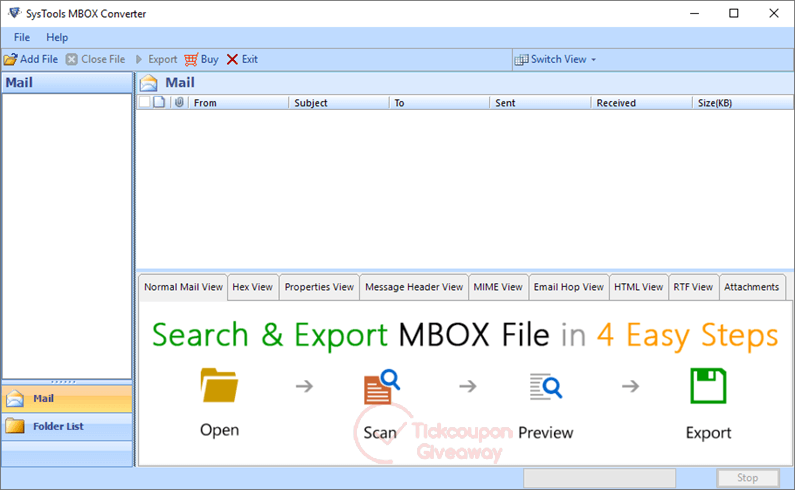Click the Mail envelope icon in sidebar
Image resolution: width=795 pixels, height=490 pixels.
tap(15, 399)
